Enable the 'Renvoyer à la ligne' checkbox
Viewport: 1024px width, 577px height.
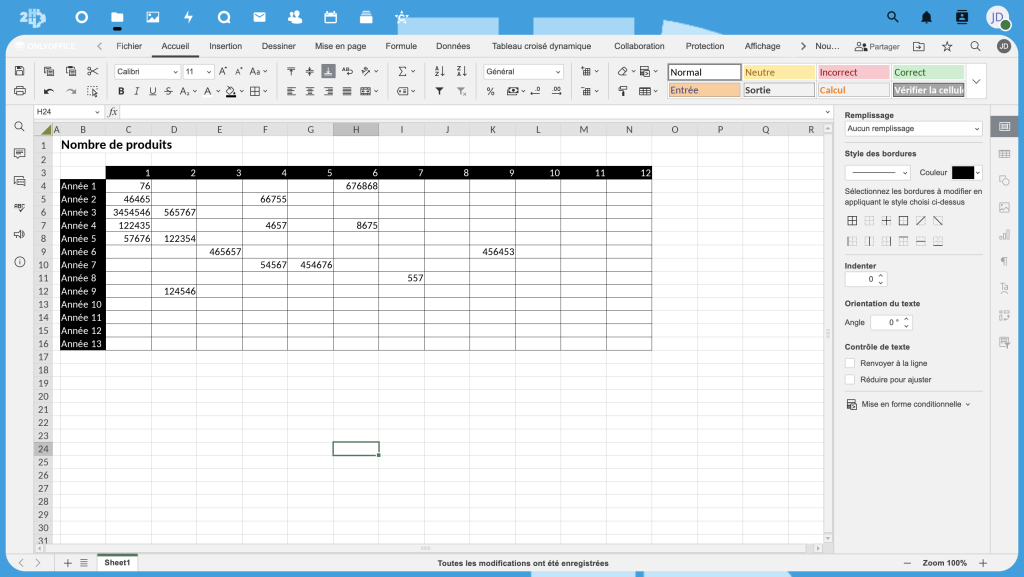coord(850,363)
